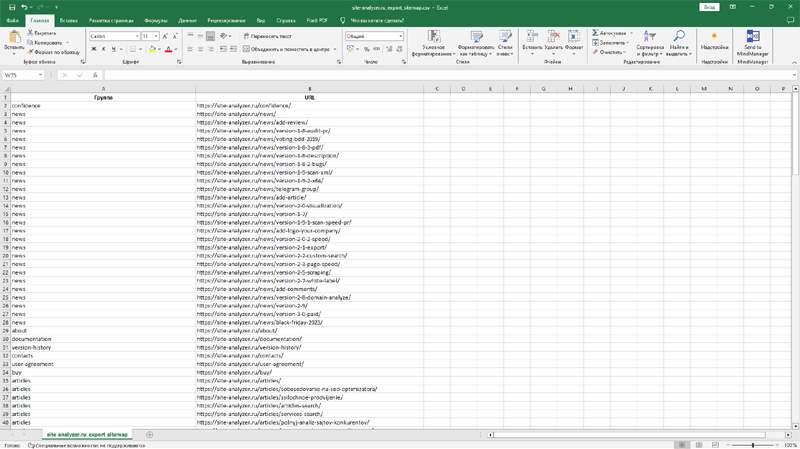Expand the Name Box W75 dropdown
The width and height of the screenshot is (800, 449).
coord(40,75)
